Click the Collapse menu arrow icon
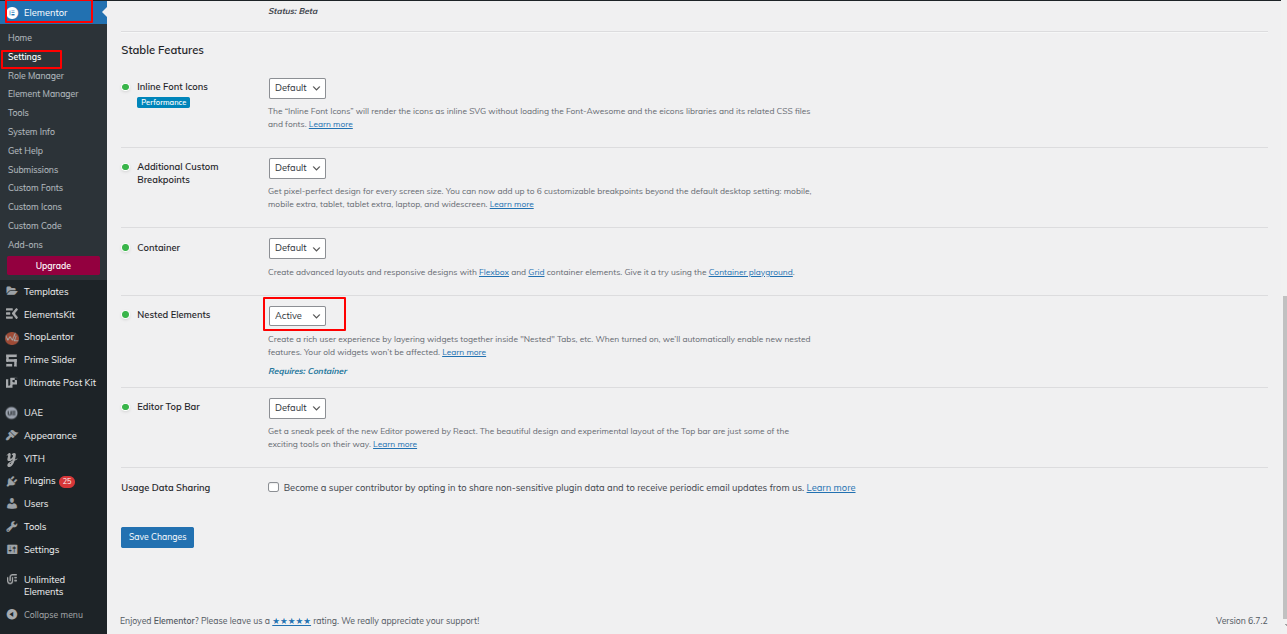Screen dimensions: 1287x634 [x=12, y=615]
